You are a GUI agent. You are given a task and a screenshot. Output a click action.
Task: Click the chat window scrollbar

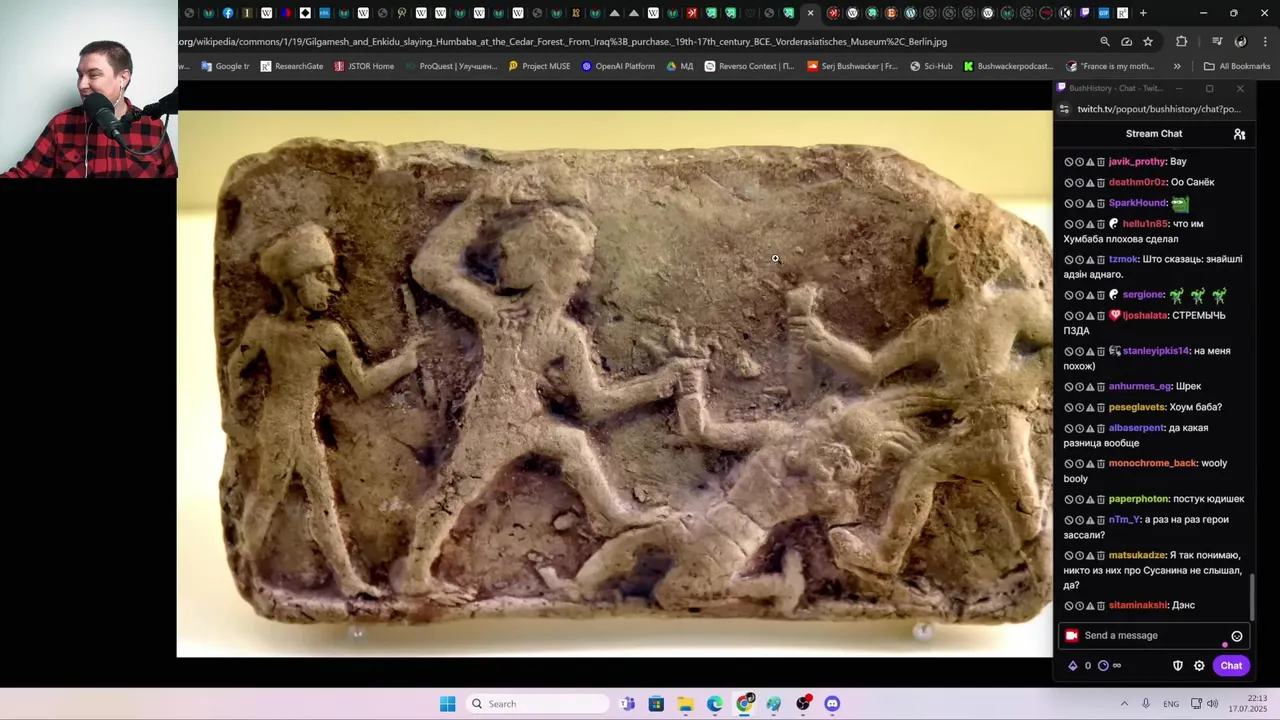point(1251,596)
